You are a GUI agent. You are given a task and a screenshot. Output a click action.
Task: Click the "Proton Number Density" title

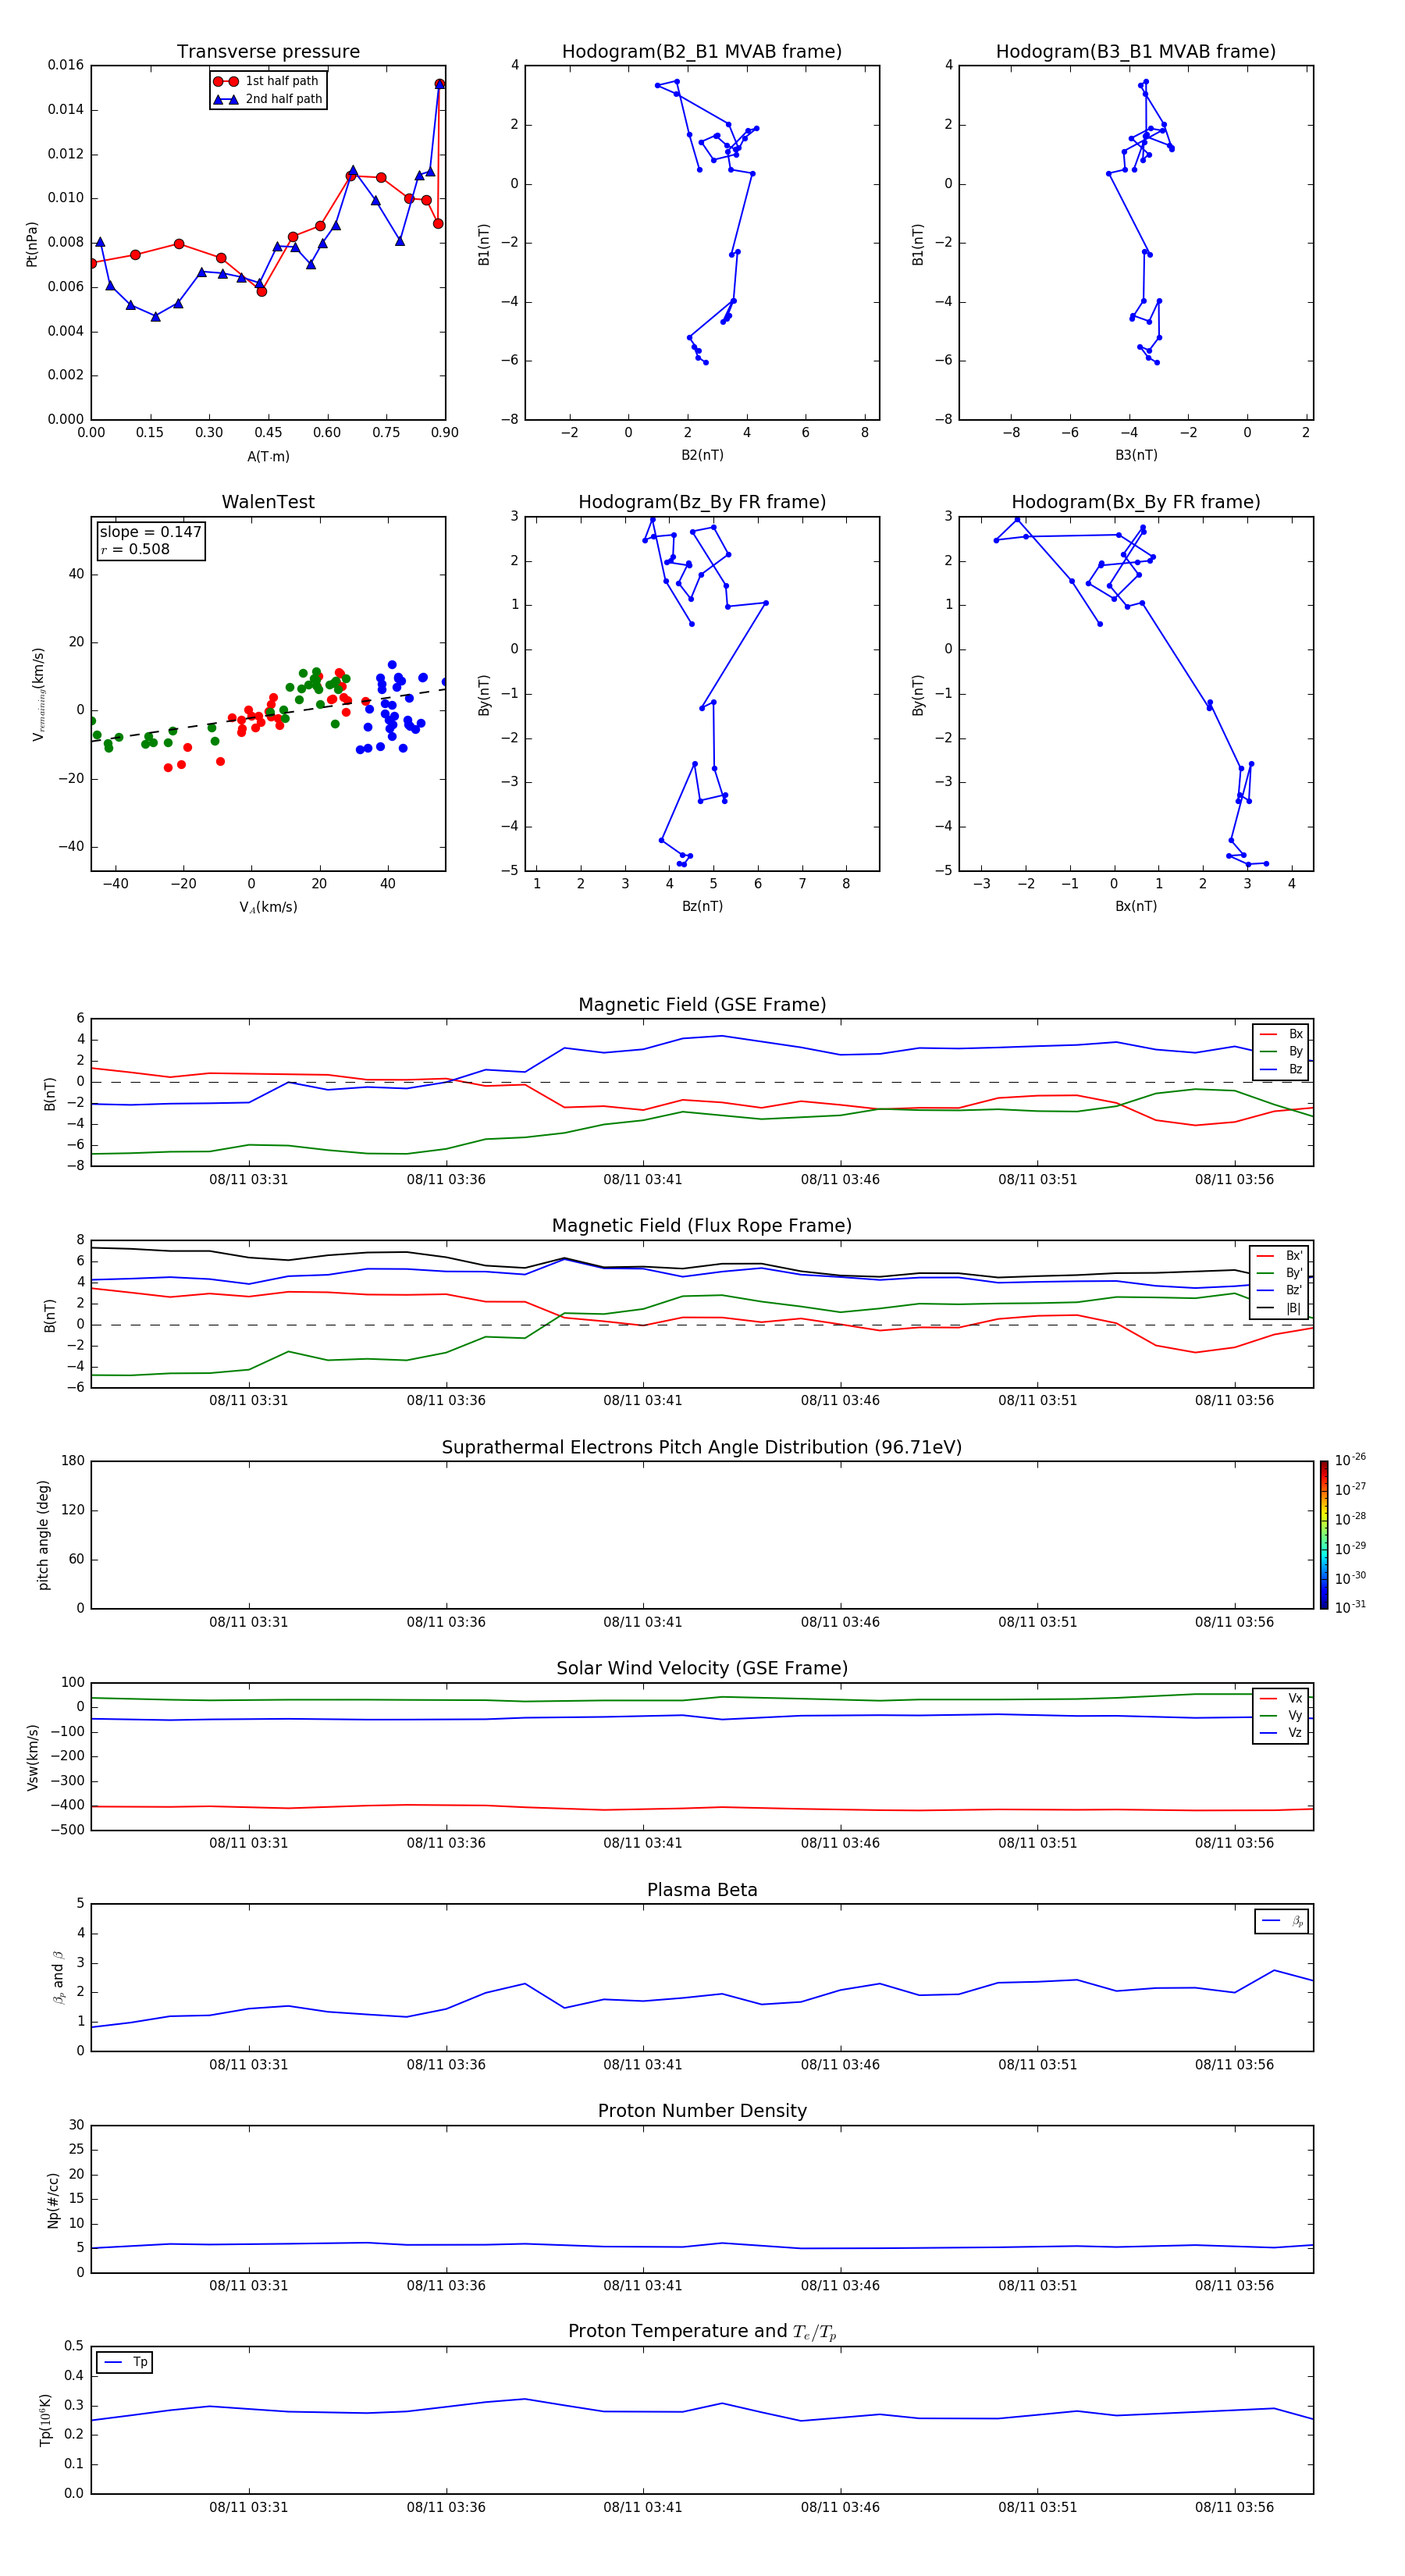(x=702, y=2112)
